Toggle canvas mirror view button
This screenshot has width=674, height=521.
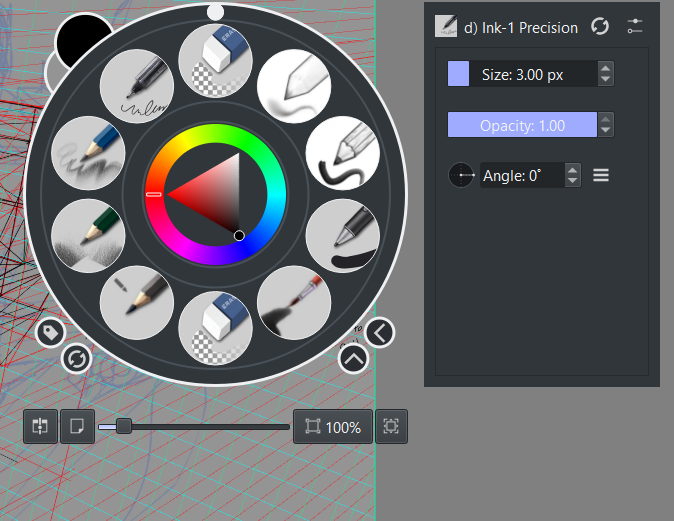coord(40,426)
